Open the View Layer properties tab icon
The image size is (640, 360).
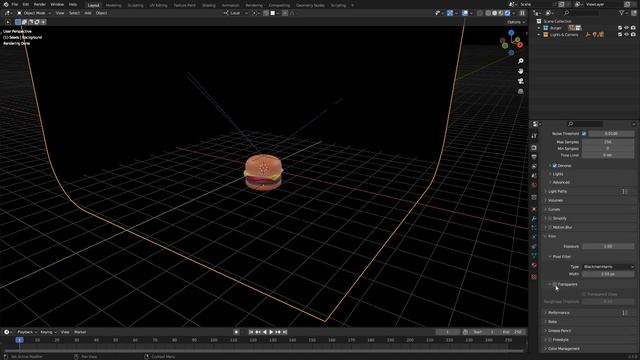pyautogui.click(x=534, y=167)
